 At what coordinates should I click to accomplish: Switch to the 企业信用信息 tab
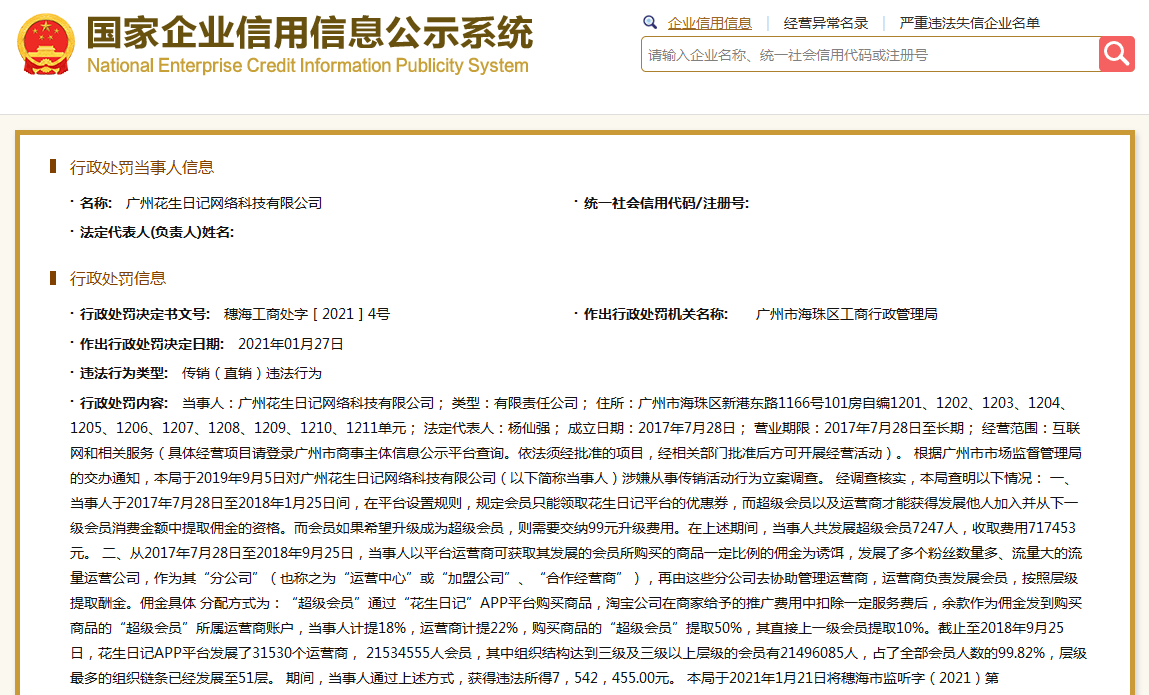(709, 23)
